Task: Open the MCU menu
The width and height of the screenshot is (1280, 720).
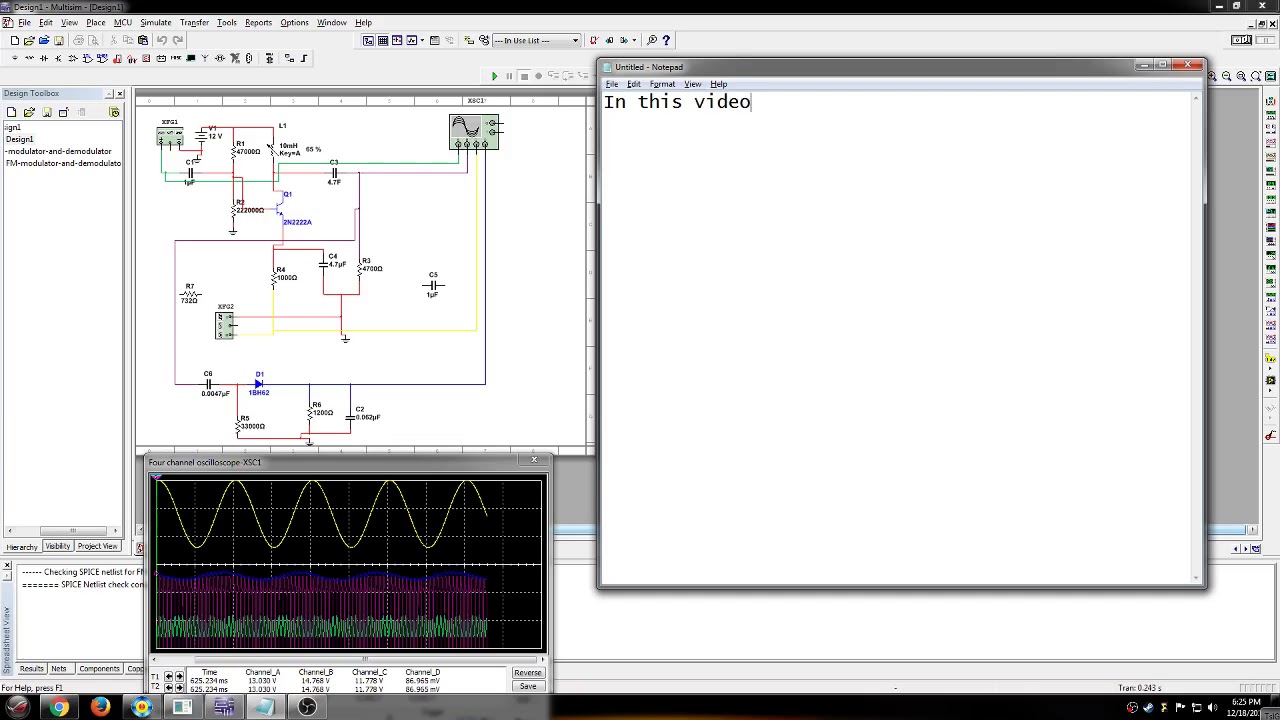Action: click(x=122, y=22)
